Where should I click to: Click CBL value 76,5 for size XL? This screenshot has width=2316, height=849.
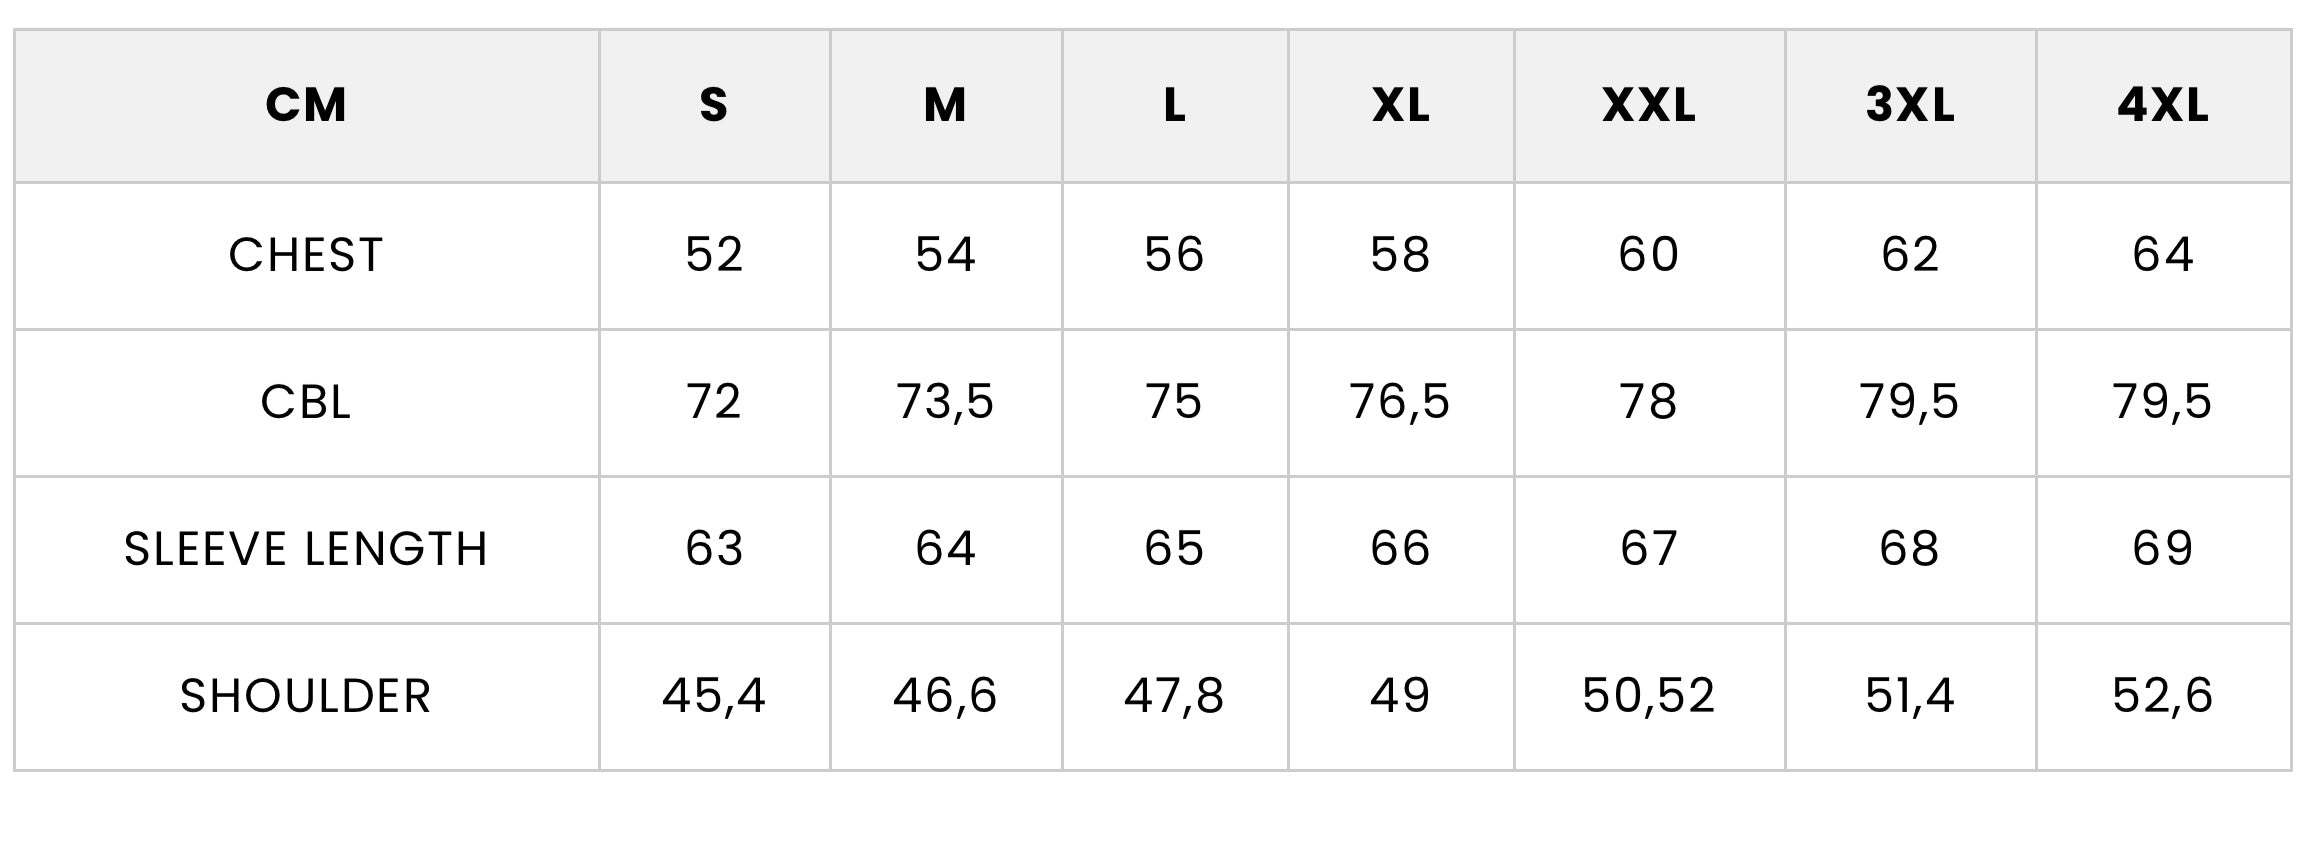(1400, 402)
